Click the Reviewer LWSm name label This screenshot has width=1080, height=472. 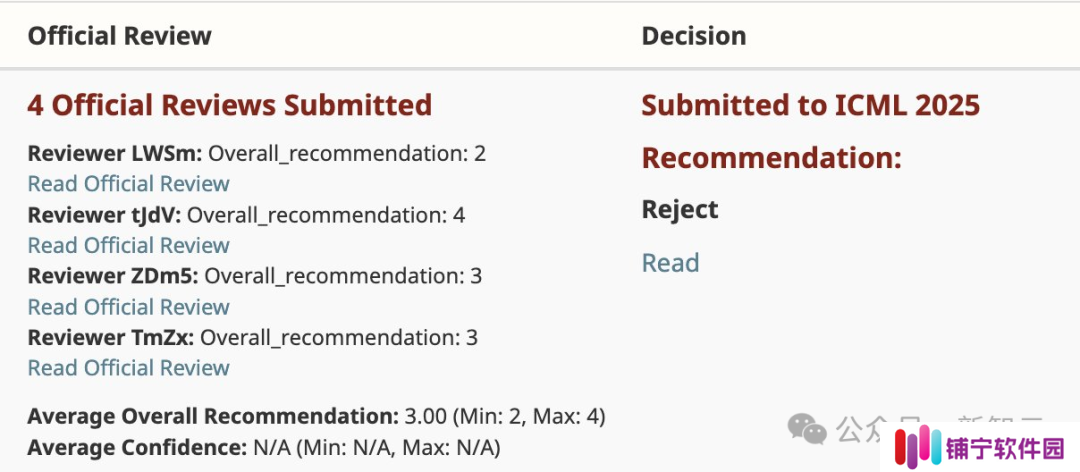115,154
